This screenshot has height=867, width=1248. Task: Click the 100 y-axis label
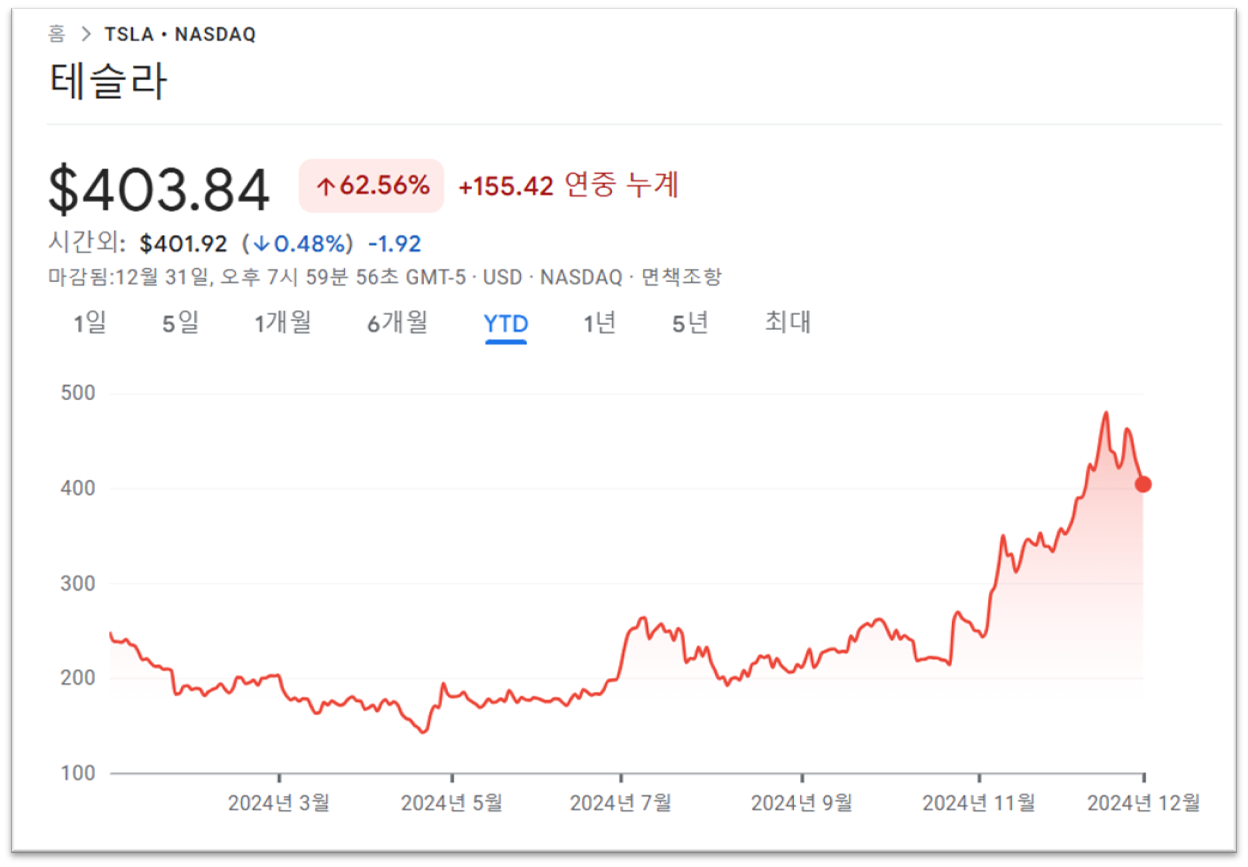78,773
